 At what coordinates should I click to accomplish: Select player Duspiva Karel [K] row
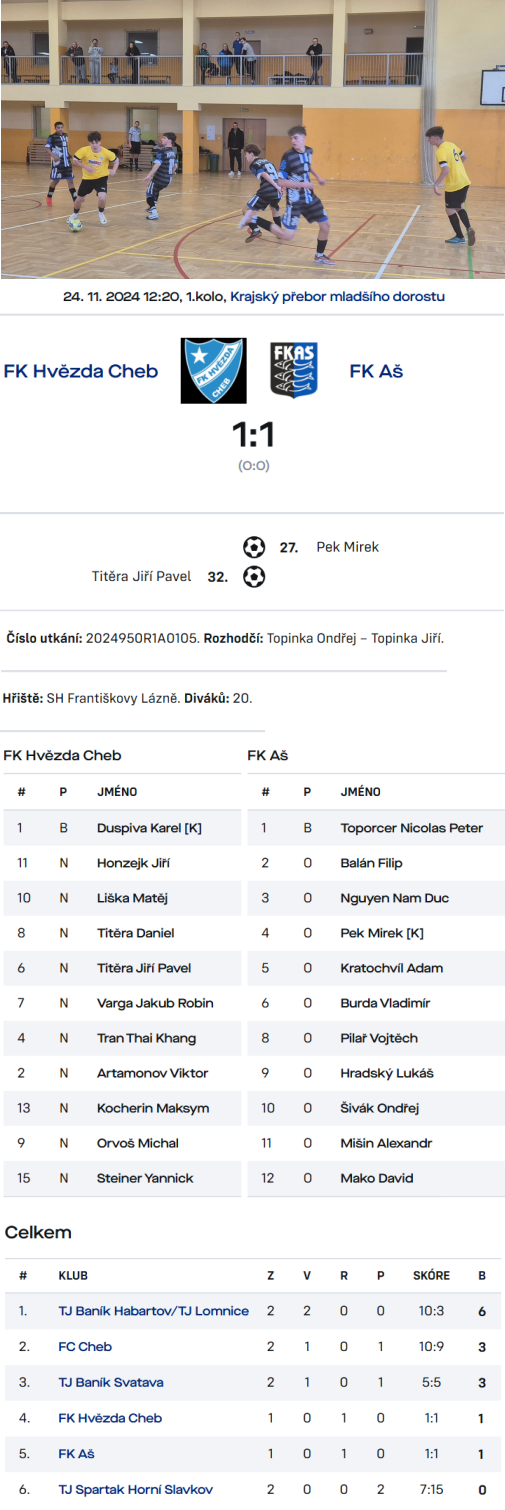pyautogui.click(x=122, y=828)
